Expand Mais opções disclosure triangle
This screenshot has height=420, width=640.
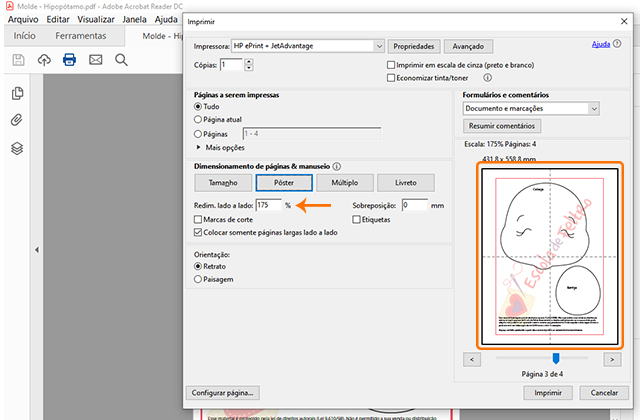coord(197,147)
